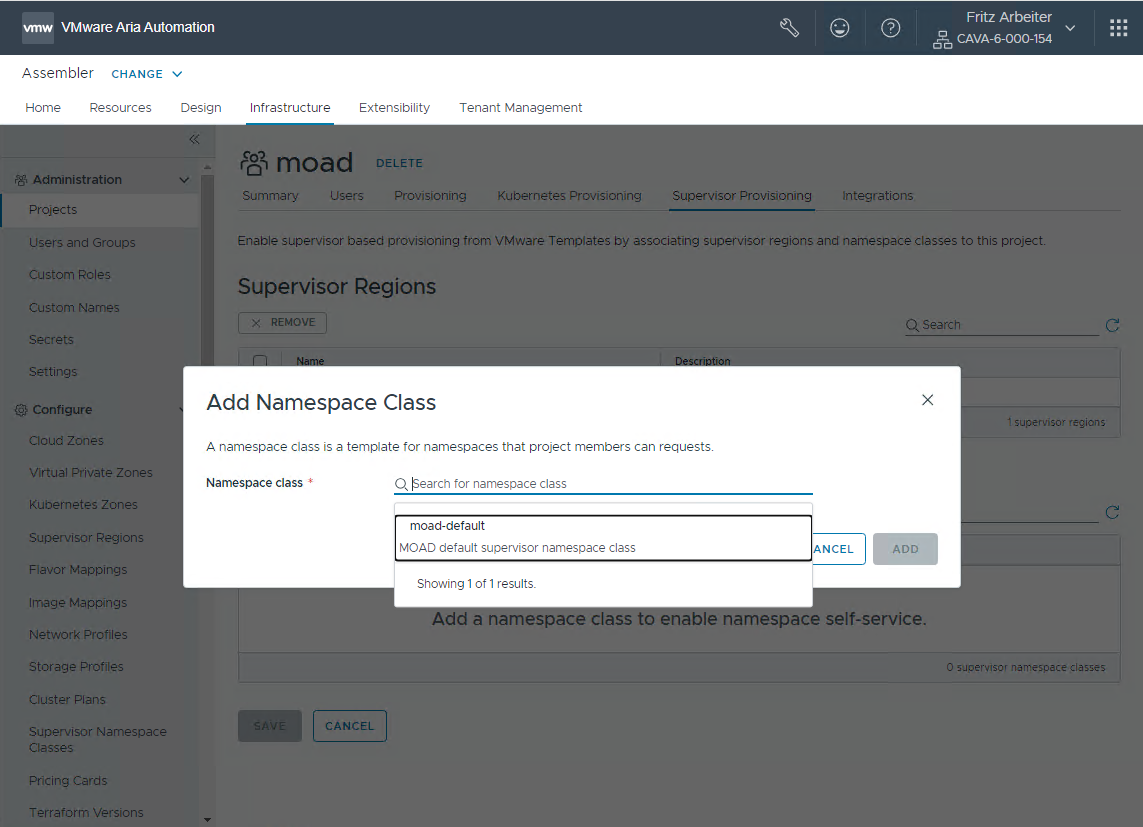Open Pricing Cards
This screenshot has height=827, width=1143.
pos(68,780)
